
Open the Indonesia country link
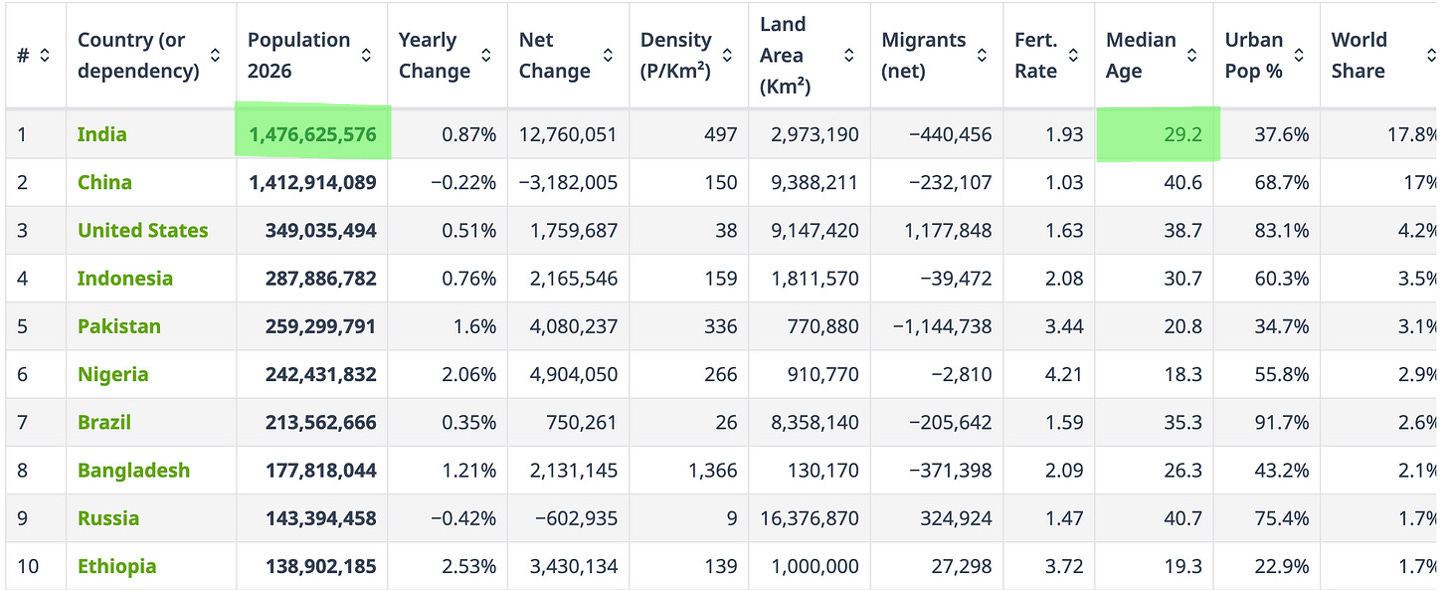click(125, 278)
